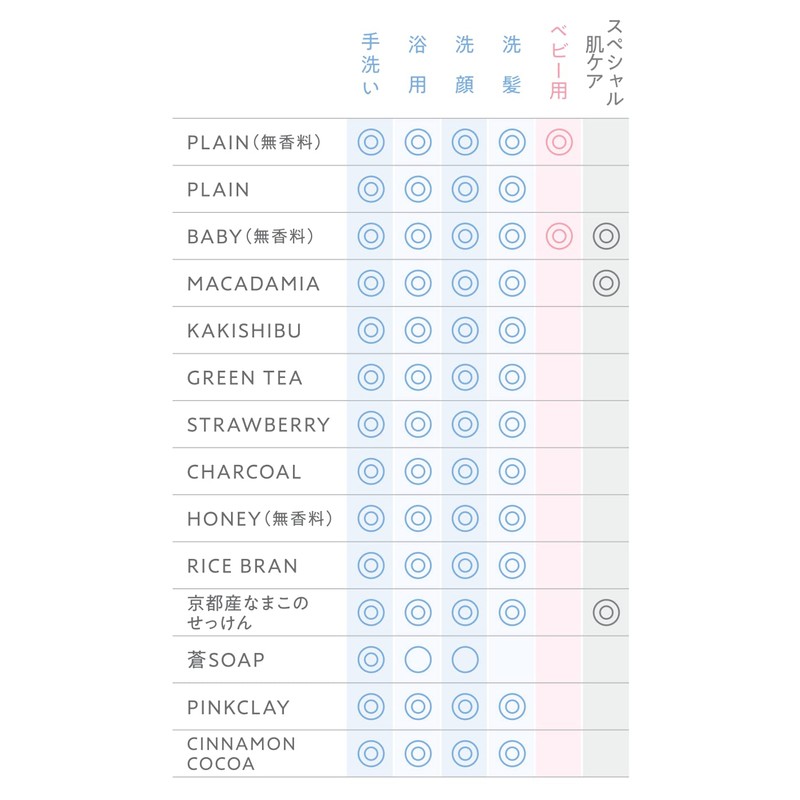Click the PINKCLAY row label
This screenshot has height=800, width=800.
coord(238,707)
